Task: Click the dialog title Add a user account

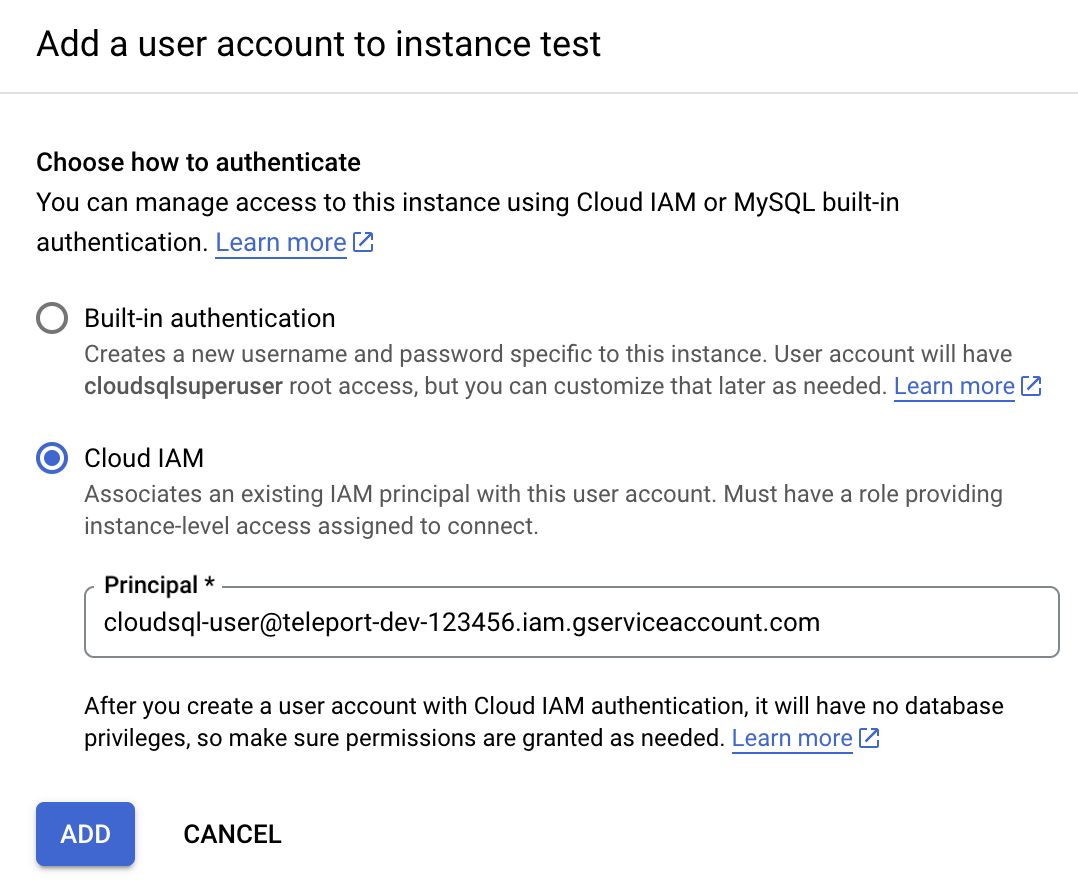Action: coord(318,44)
